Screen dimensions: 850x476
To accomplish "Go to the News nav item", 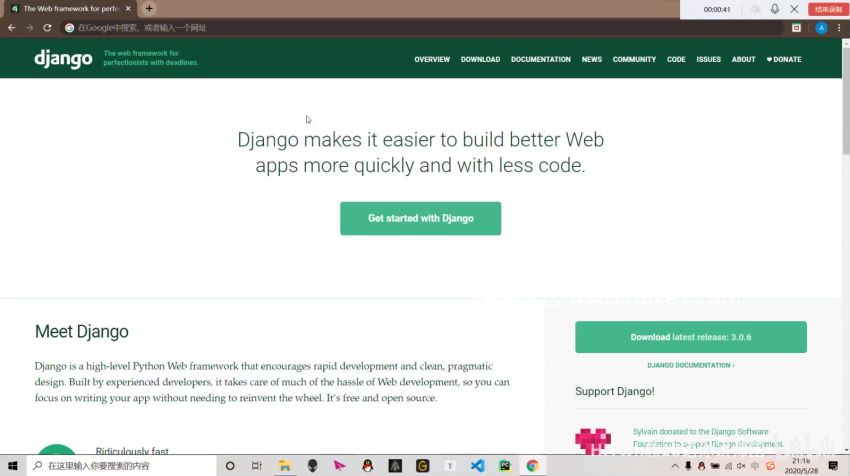I will click(x=591, y=59).
